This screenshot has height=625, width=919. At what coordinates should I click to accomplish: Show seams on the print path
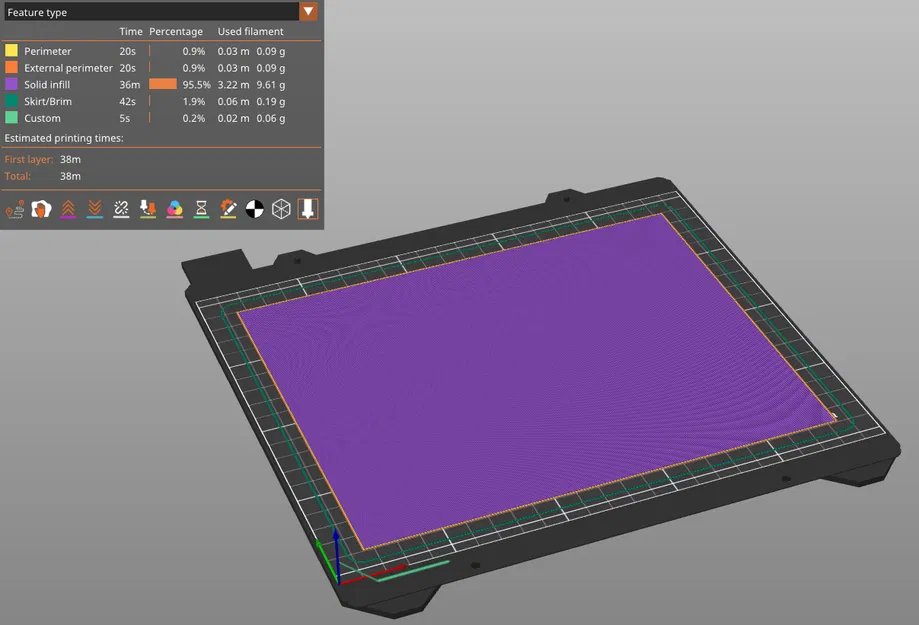pyautogui.click(x=121, y=208)
